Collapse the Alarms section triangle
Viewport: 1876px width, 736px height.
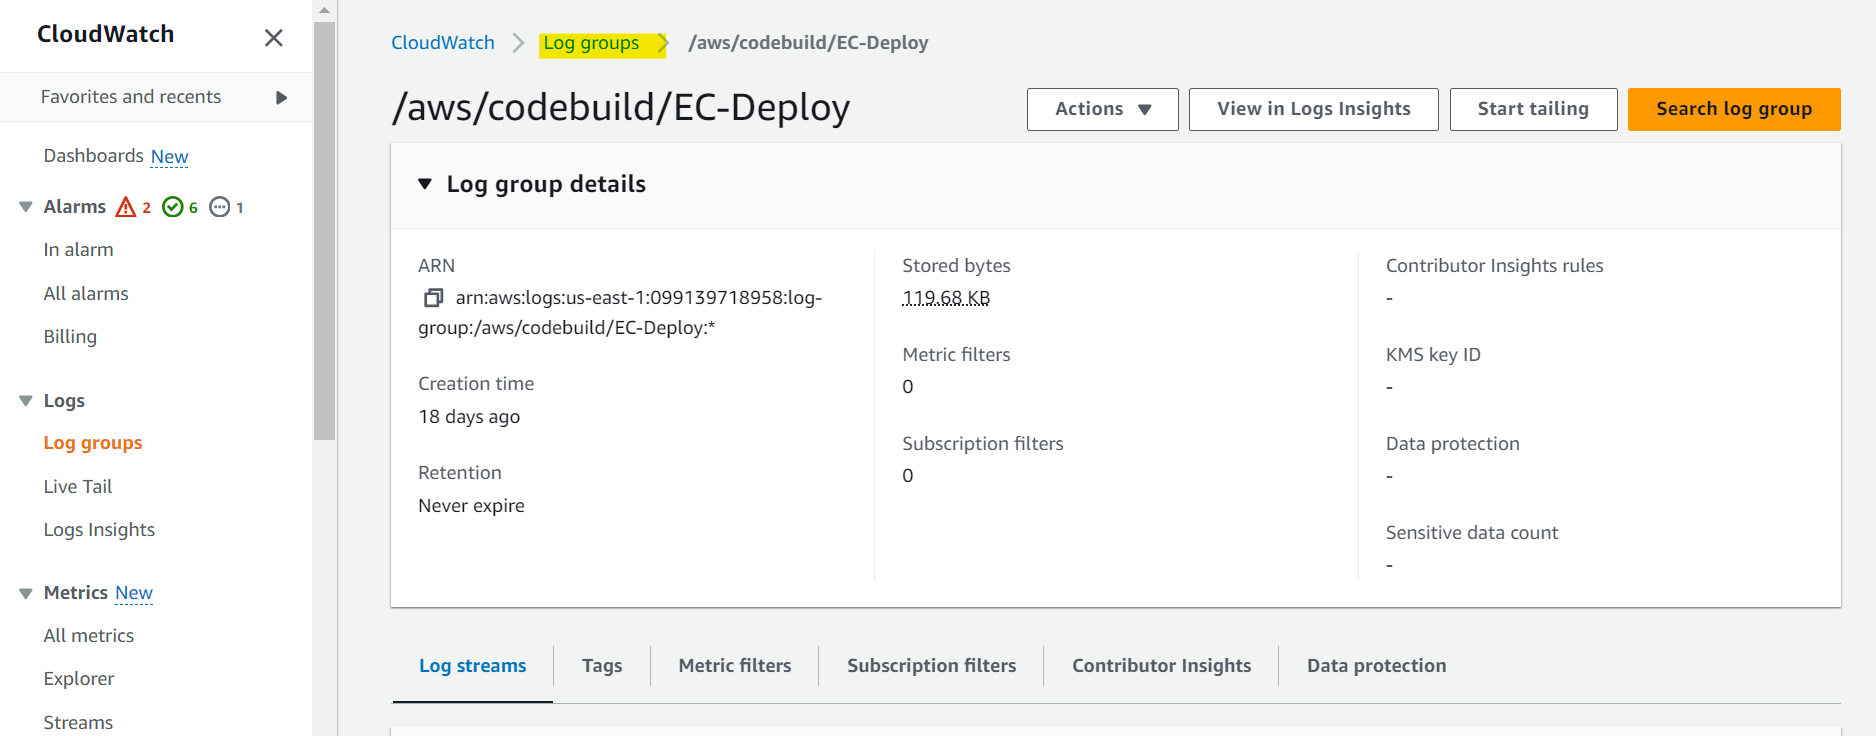pyautogui.click(x=26, y=207)
